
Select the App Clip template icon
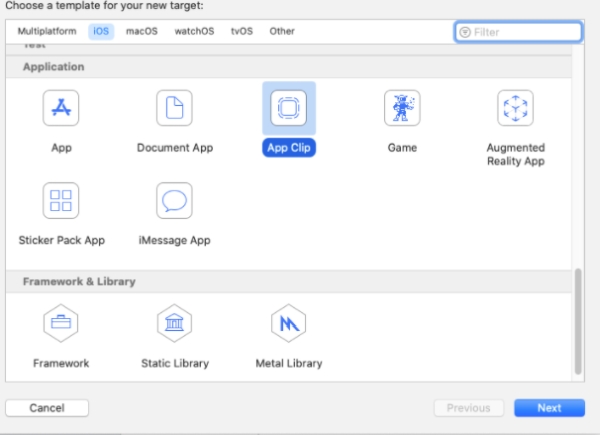coord(289,108)
